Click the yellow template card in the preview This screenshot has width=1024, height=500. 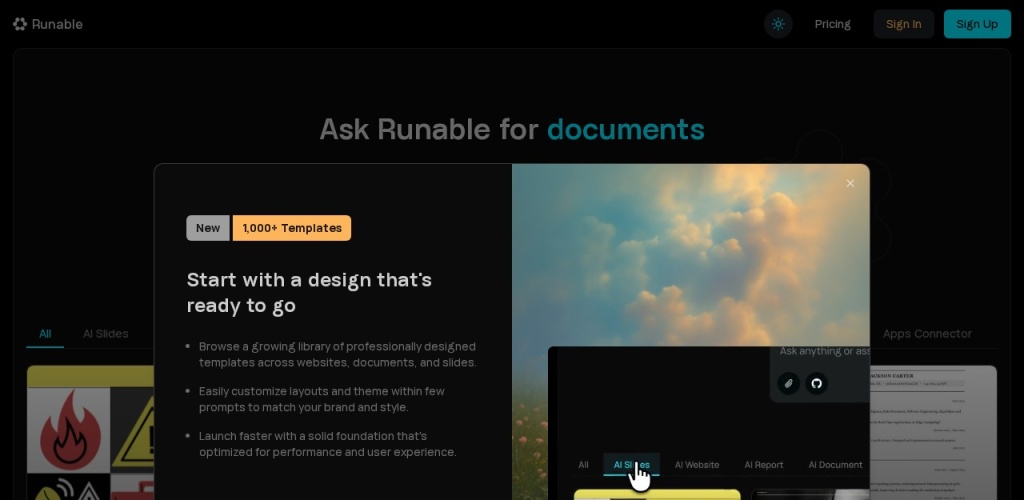coord(657,495)
